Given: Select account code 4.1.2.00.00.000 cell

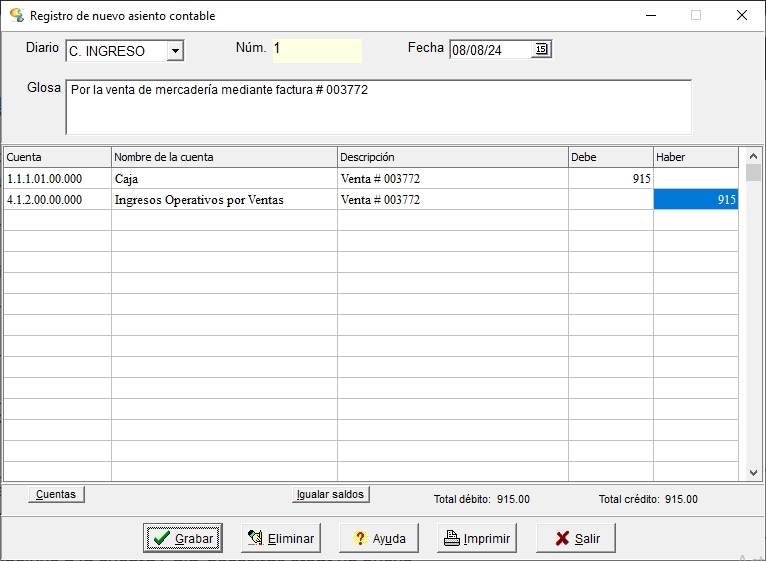Looking at the screenshot, I should [x=57, y=200].
